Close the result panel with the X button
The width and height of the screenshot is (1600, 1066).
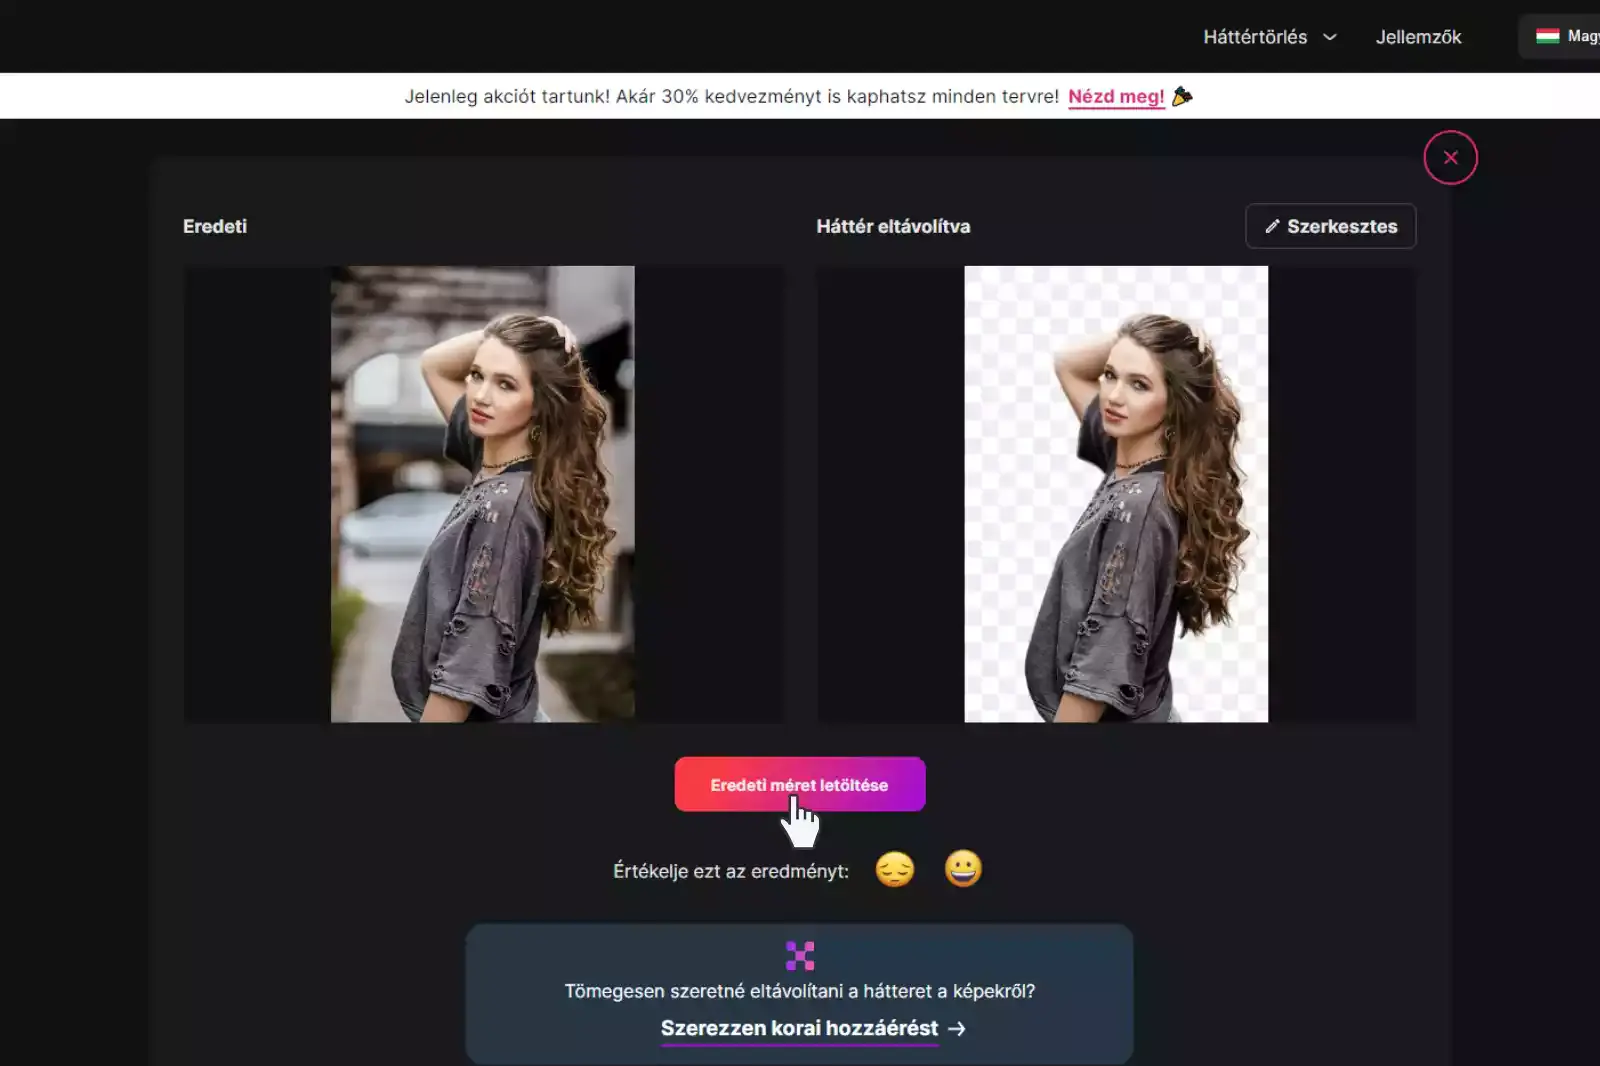coord(1450,158)
